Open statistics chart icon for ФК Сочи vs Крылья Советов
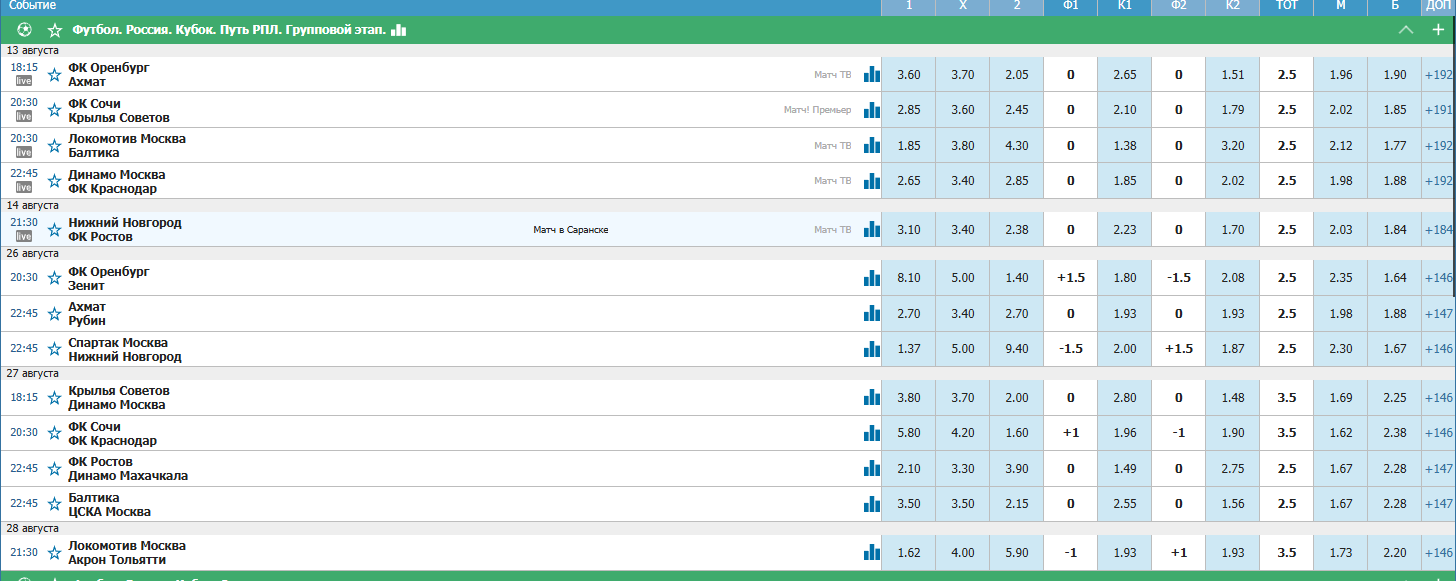Viewport: 1456px width, 581px height. click(x=872, y=110)
